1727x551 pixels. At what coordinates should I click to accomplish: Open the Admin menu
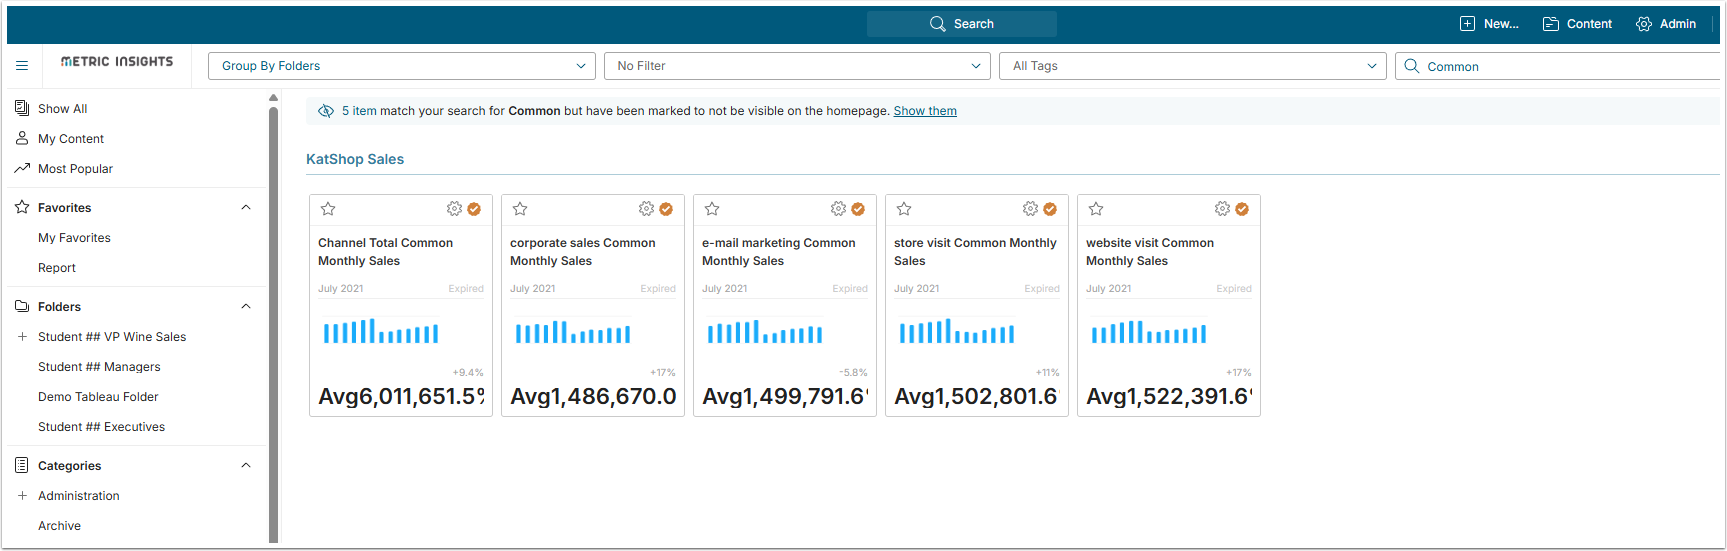1666,24
